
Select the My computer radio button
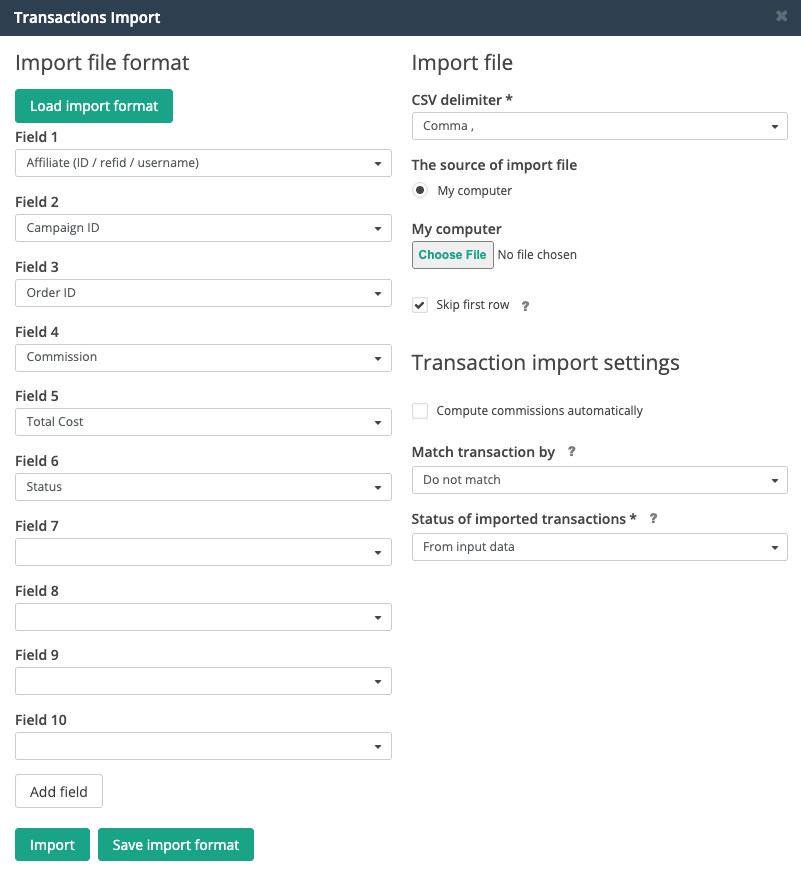pos(420,190)
